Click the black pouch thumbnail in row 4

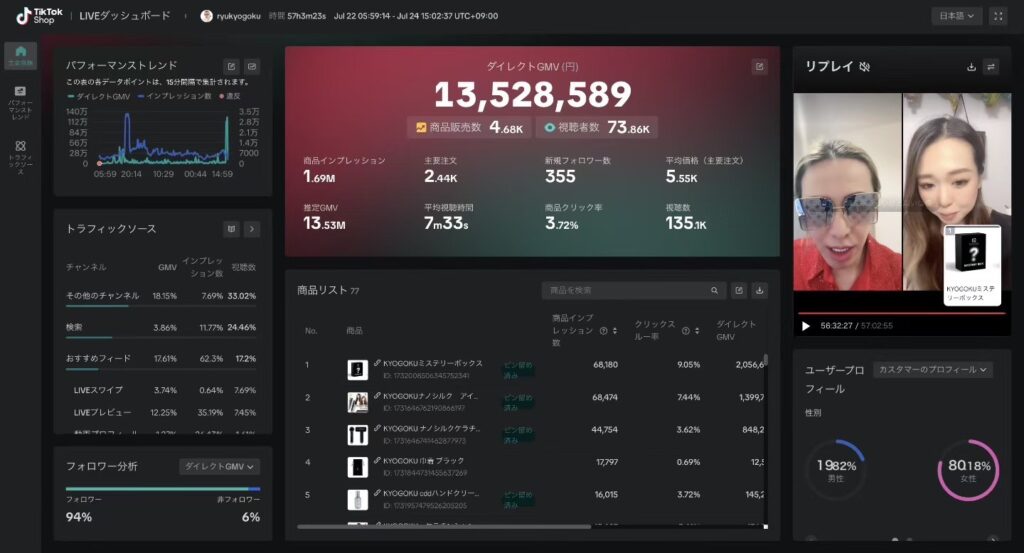pyautogui.click(x=357, y=467)
